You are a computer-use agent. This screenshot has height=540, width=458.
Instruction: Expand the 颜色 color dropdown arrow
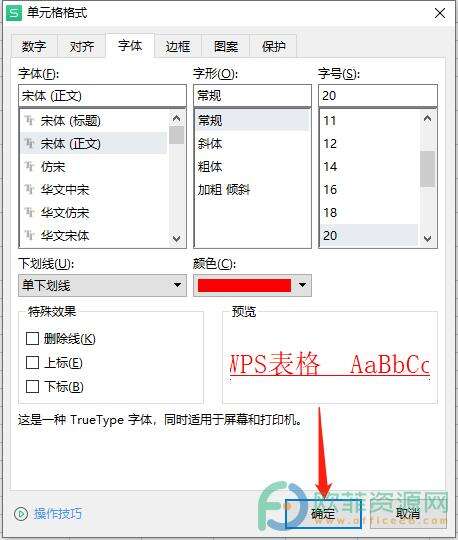302,285
